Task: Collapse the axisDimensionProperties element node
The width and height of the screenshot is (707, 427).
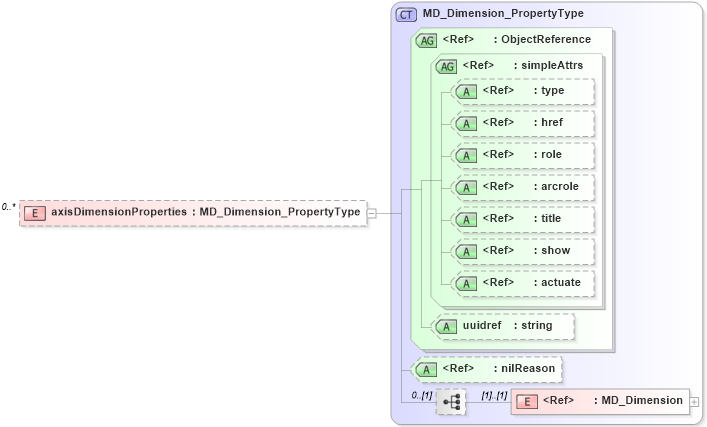Action: click(x=372, y=213)
